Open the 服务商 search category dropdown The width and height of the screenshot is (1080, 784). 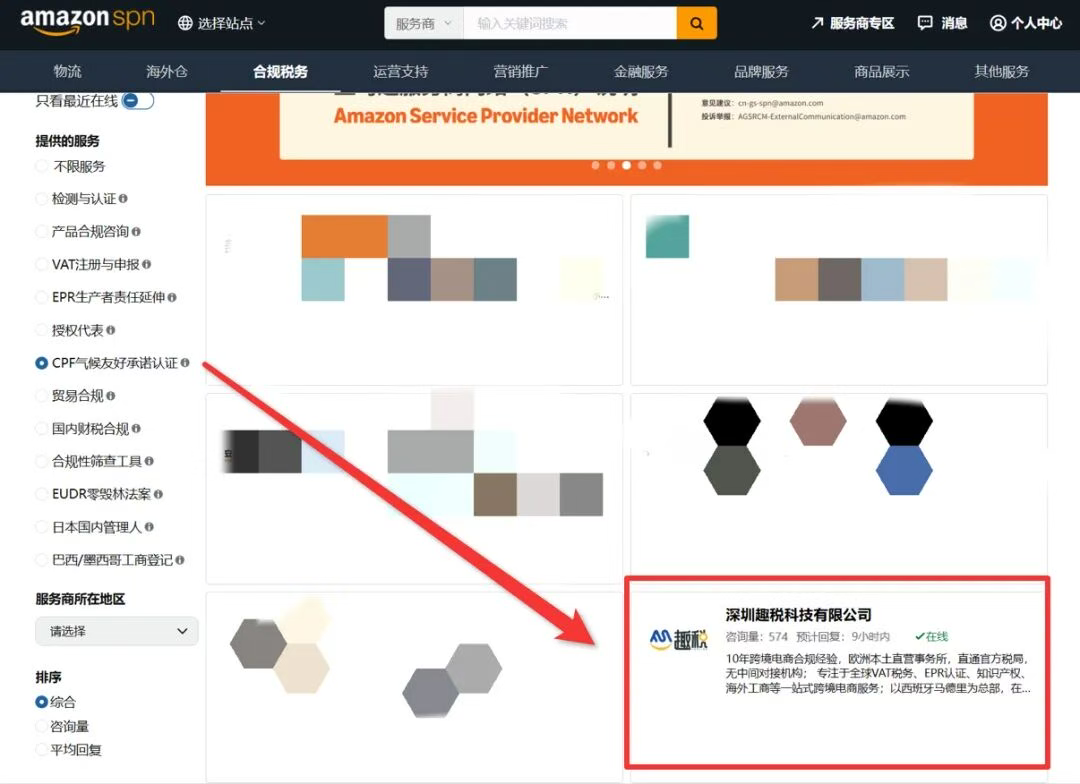[423, 22]
